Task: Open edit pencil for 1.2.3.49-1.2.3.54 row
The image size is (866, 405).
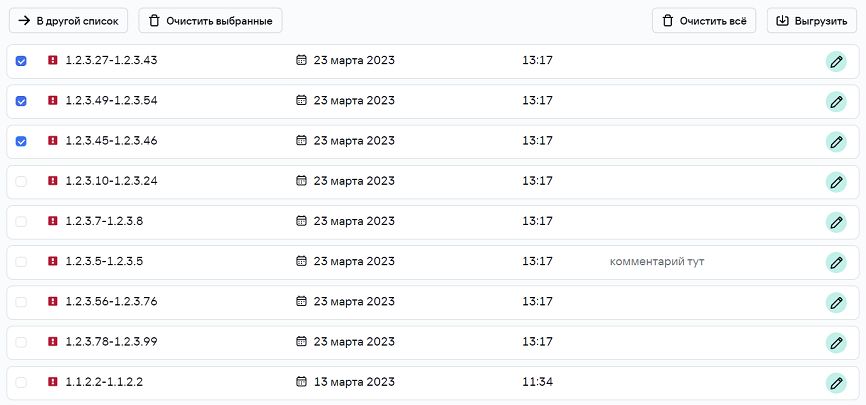Action: 836,101
